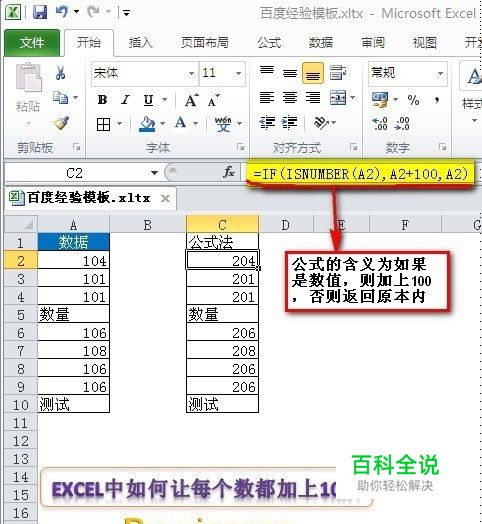Click the Redo arrow icon
The width and height of the screenshot is (482, 524).
(93, 12)
